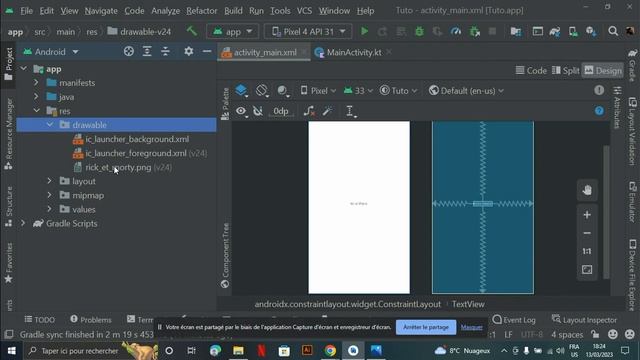Hide the Project panel with minus icon
The height and width of the screenshot is (360, 640).
coord(207,51)
